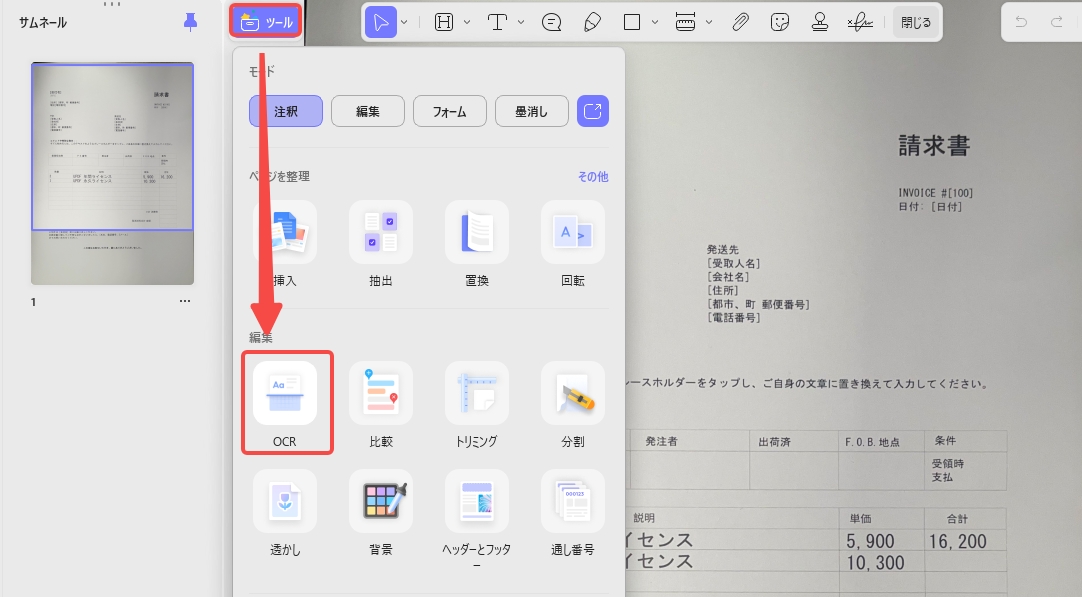Image resolution: width=1082 pixels, height=597 pixels.
Task: Click the paperclip attachment tool
Action: click(740, 22)
